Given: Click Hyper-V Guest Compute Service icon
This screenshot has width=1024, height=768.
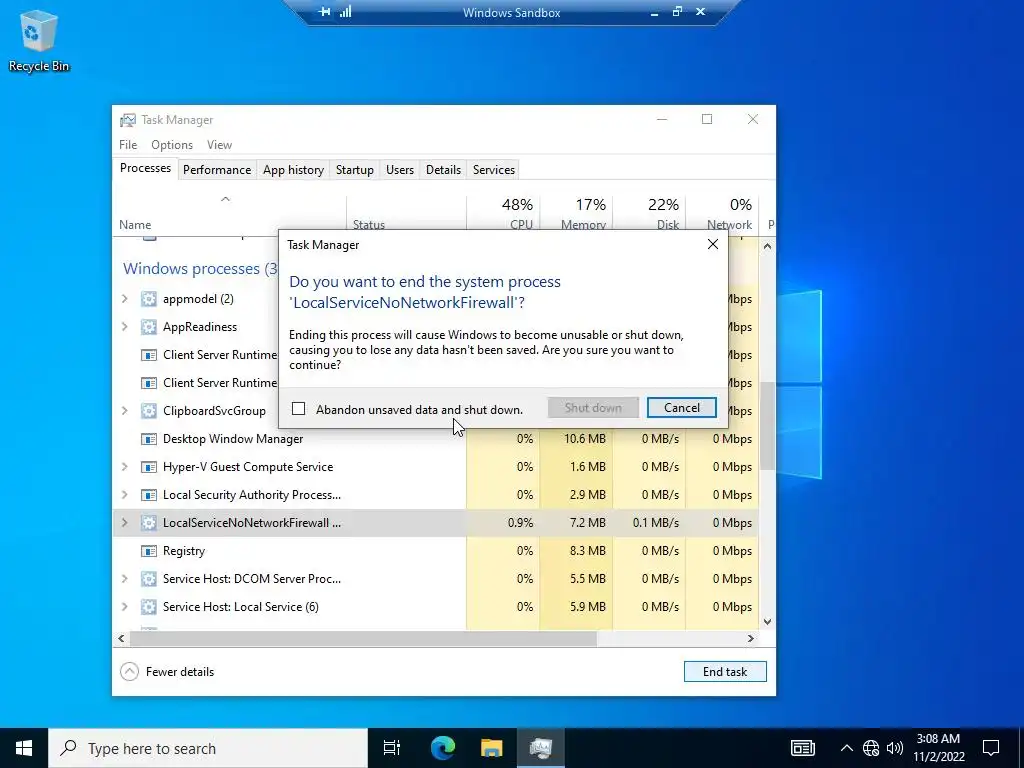Looking at the screenshot, I should point(149,467).
